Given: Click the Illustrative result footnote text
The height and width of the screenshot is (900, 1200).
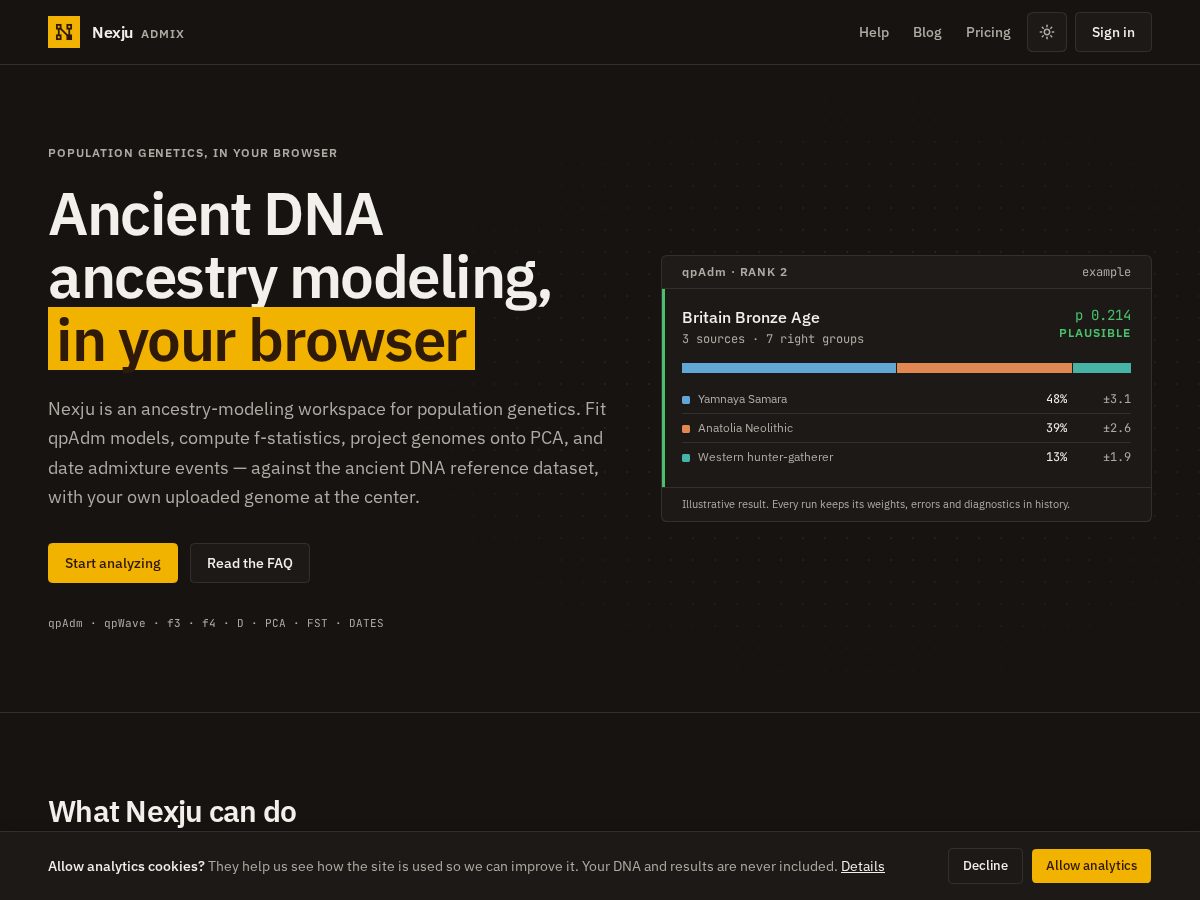Looking at the screenshot, I should tap(876, 504).
